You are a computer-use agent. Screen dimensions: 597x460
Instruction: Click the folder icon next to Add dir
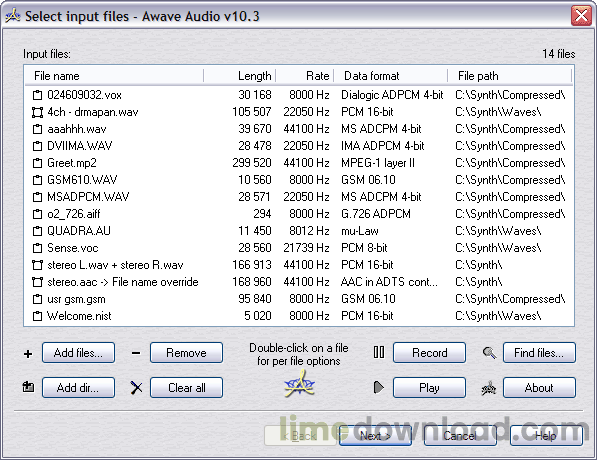[x=28, y=387]
